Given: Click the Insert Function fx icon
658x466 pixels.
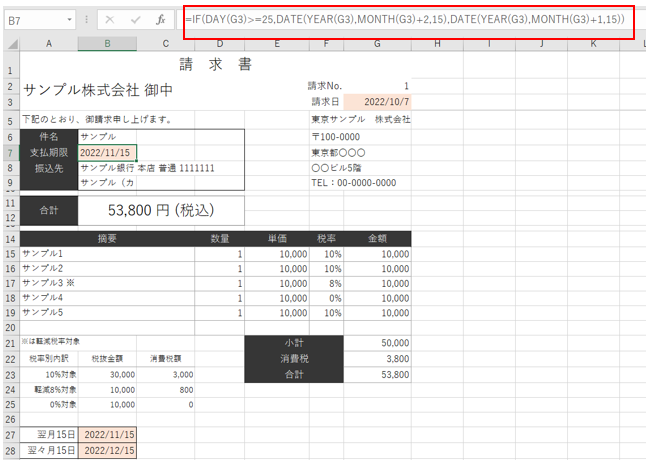Looking at the screenshot, I should click(x=160, y=20).
